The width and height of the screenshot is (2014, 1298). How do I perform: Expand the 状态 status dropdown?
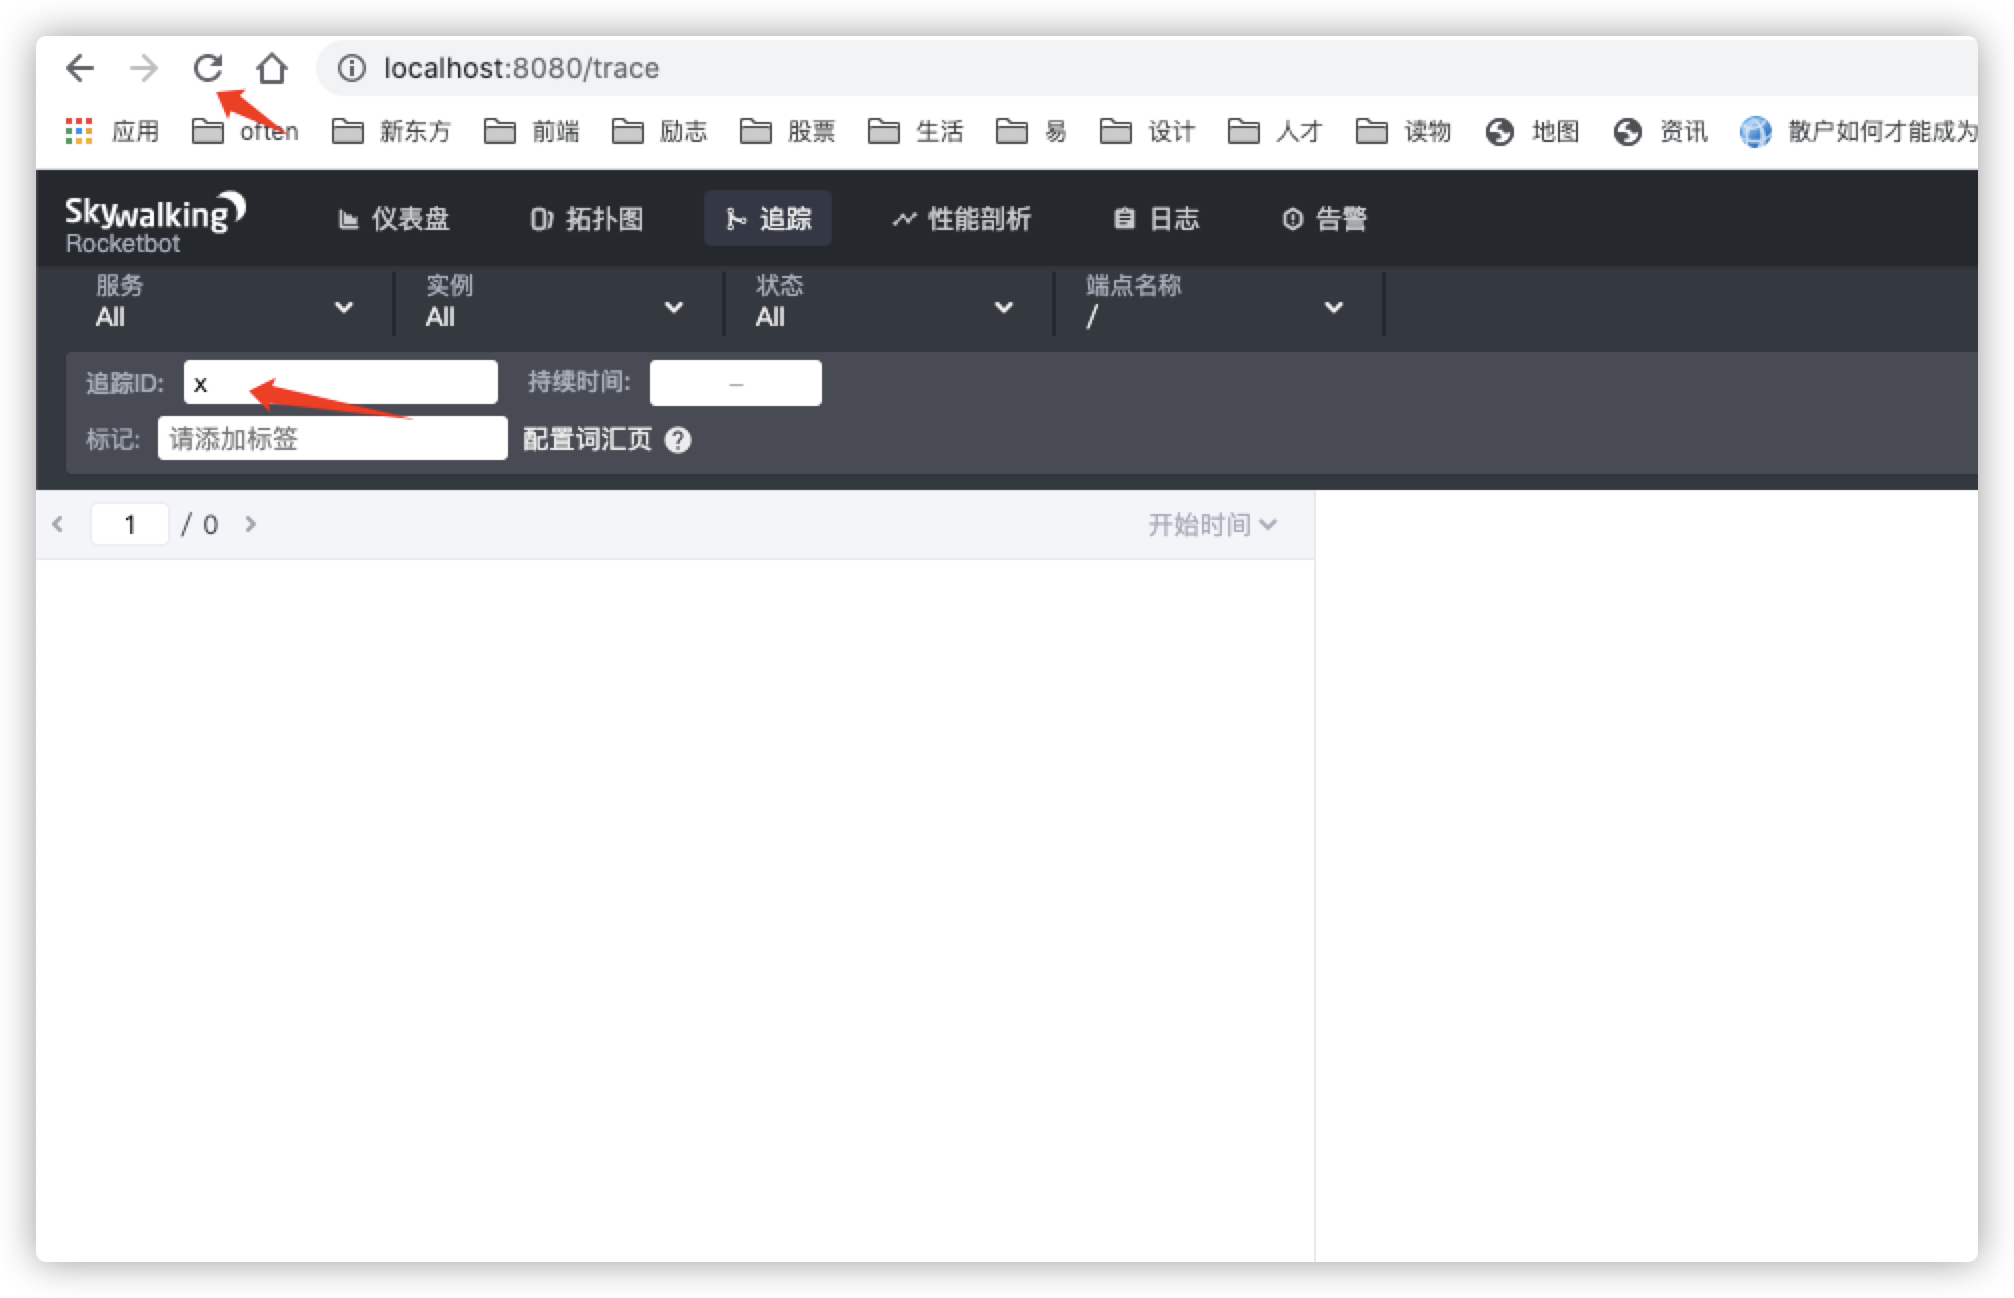(x=1003, y=307)
